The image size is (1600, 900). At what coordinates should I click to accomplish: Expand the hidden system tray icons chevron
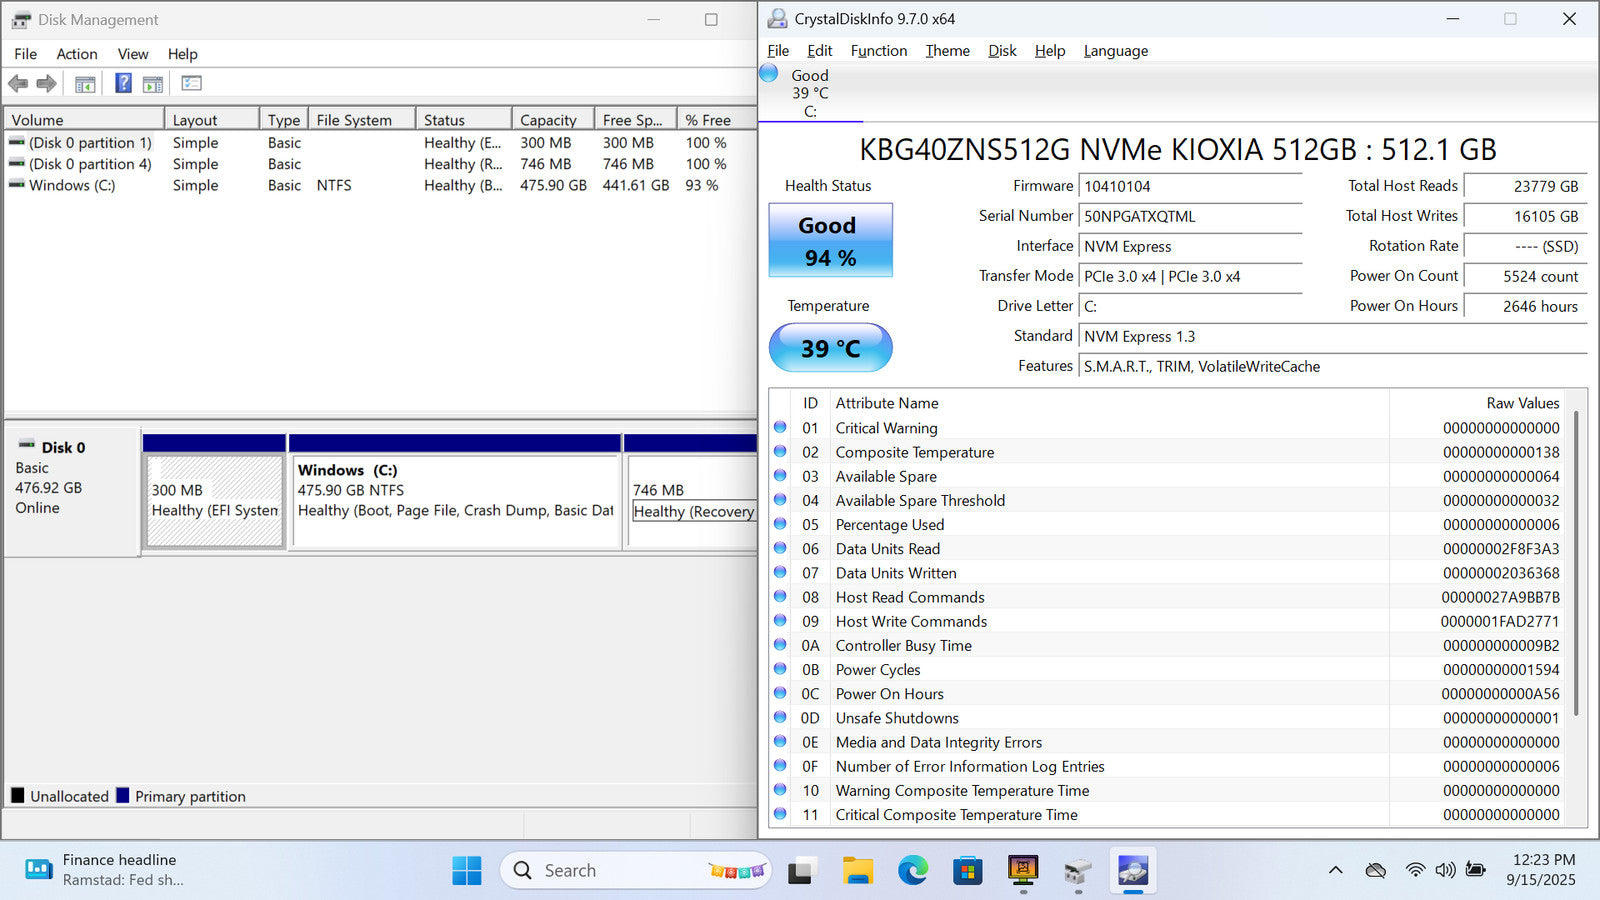pos(1335,870)
